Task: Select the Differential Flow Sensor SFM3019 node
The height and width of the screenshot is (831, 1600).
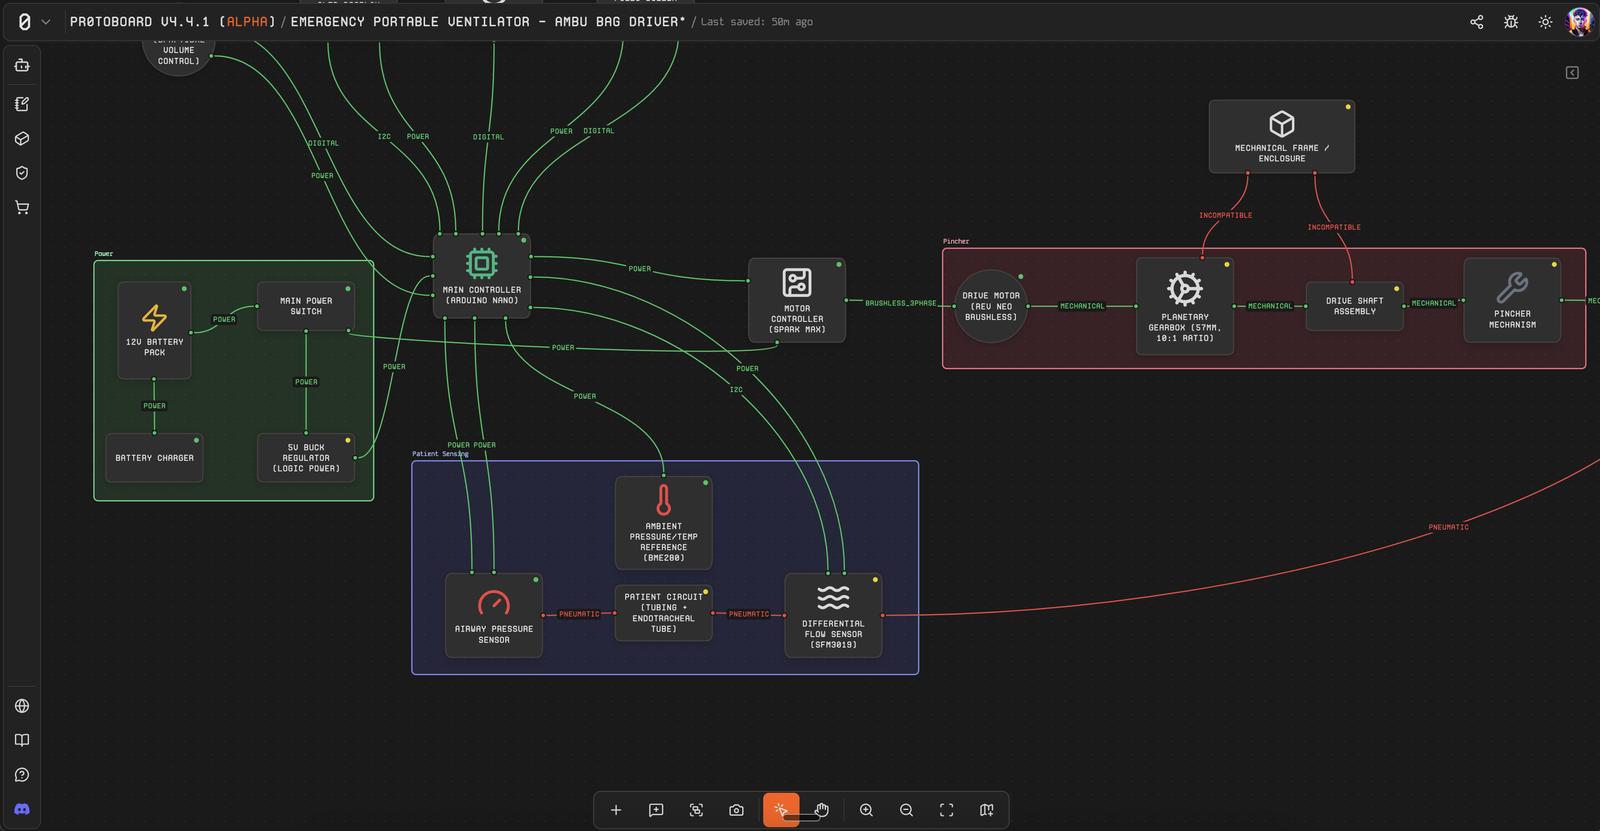Action: click(833, 615)
